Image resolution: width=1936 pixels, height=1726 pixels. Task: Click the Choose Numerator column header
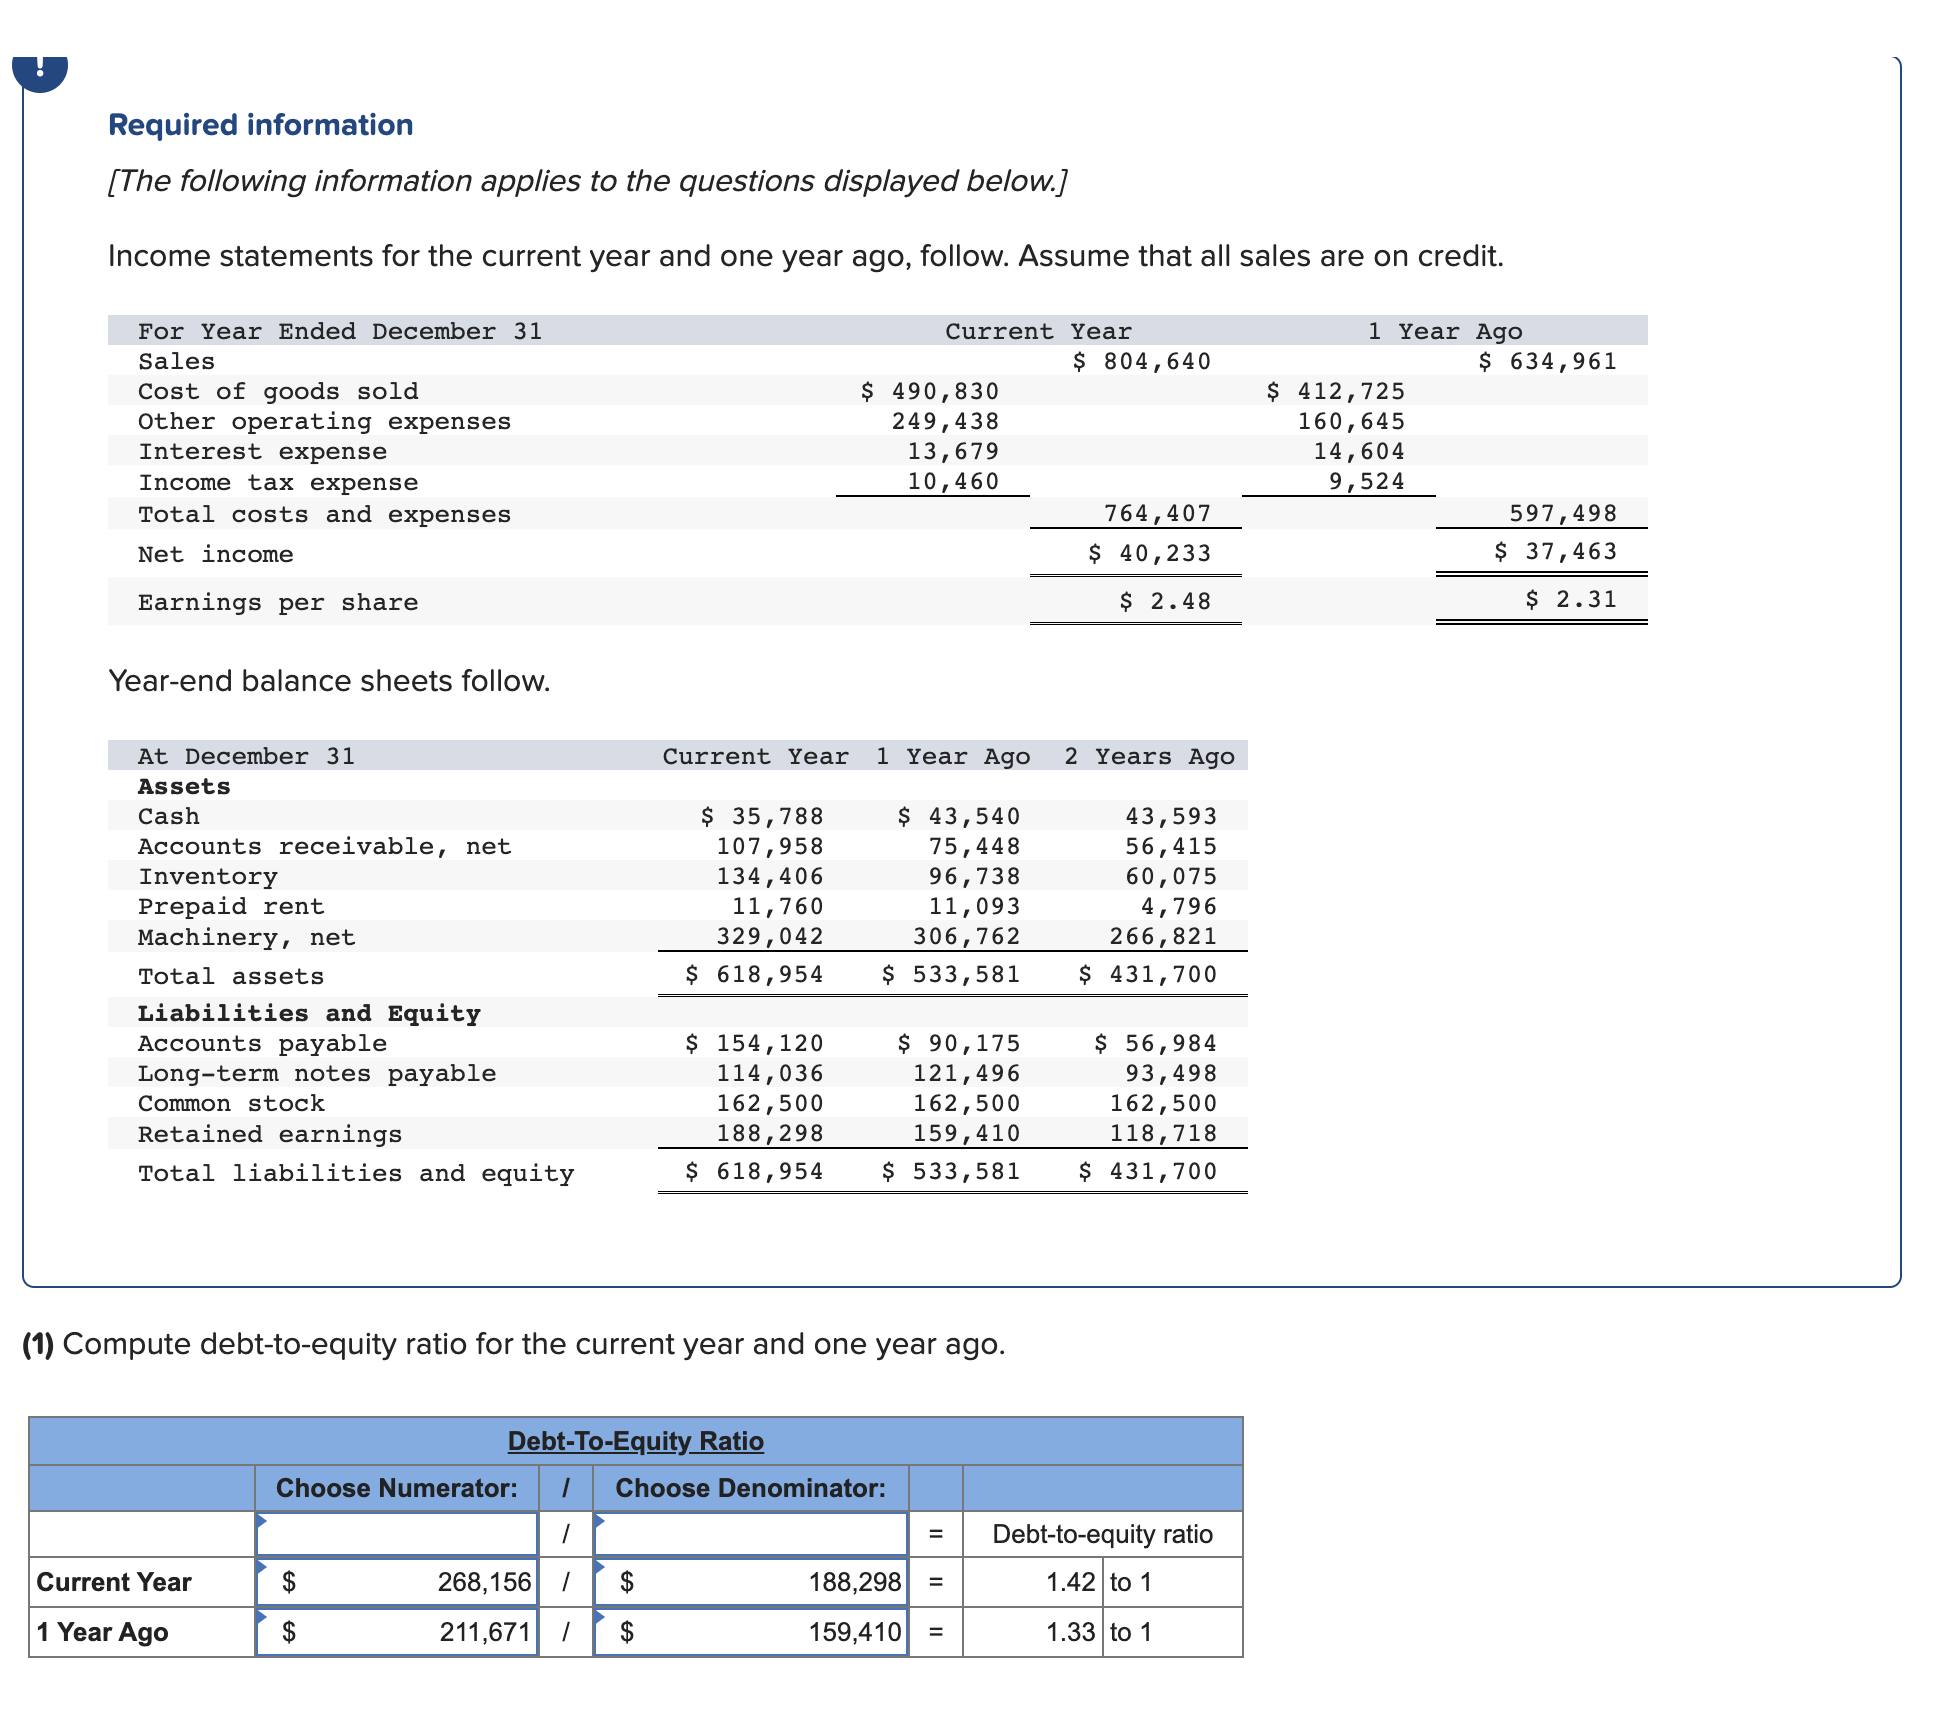[x=397, y=1488]
